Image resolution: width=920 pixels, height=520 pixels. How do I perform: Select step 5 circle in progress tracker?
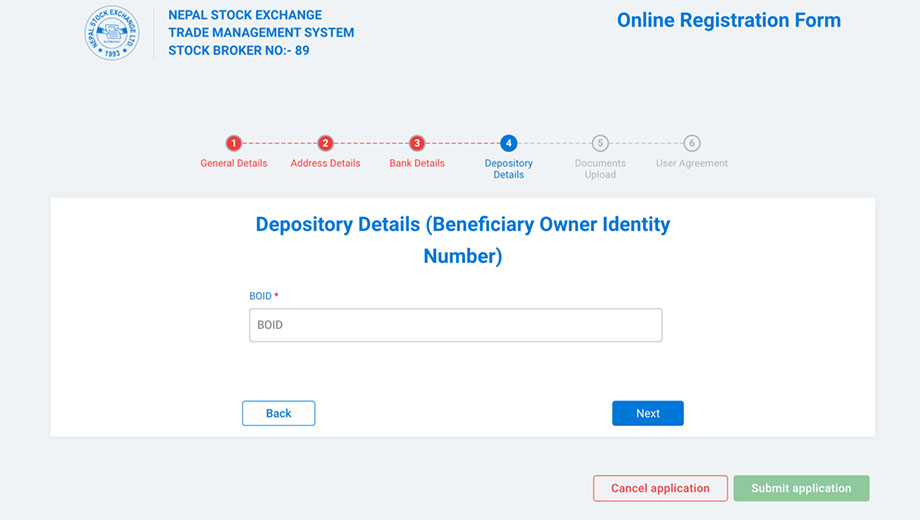[600, 143]
